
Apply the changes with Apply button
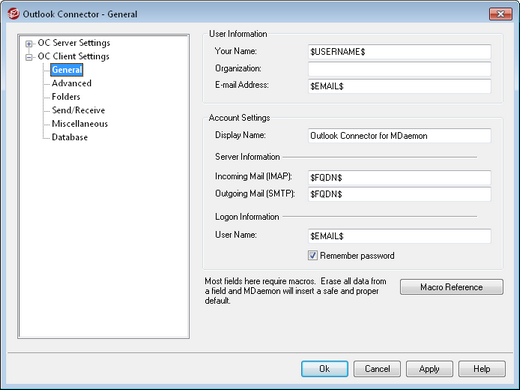click(x=429, y=369)
